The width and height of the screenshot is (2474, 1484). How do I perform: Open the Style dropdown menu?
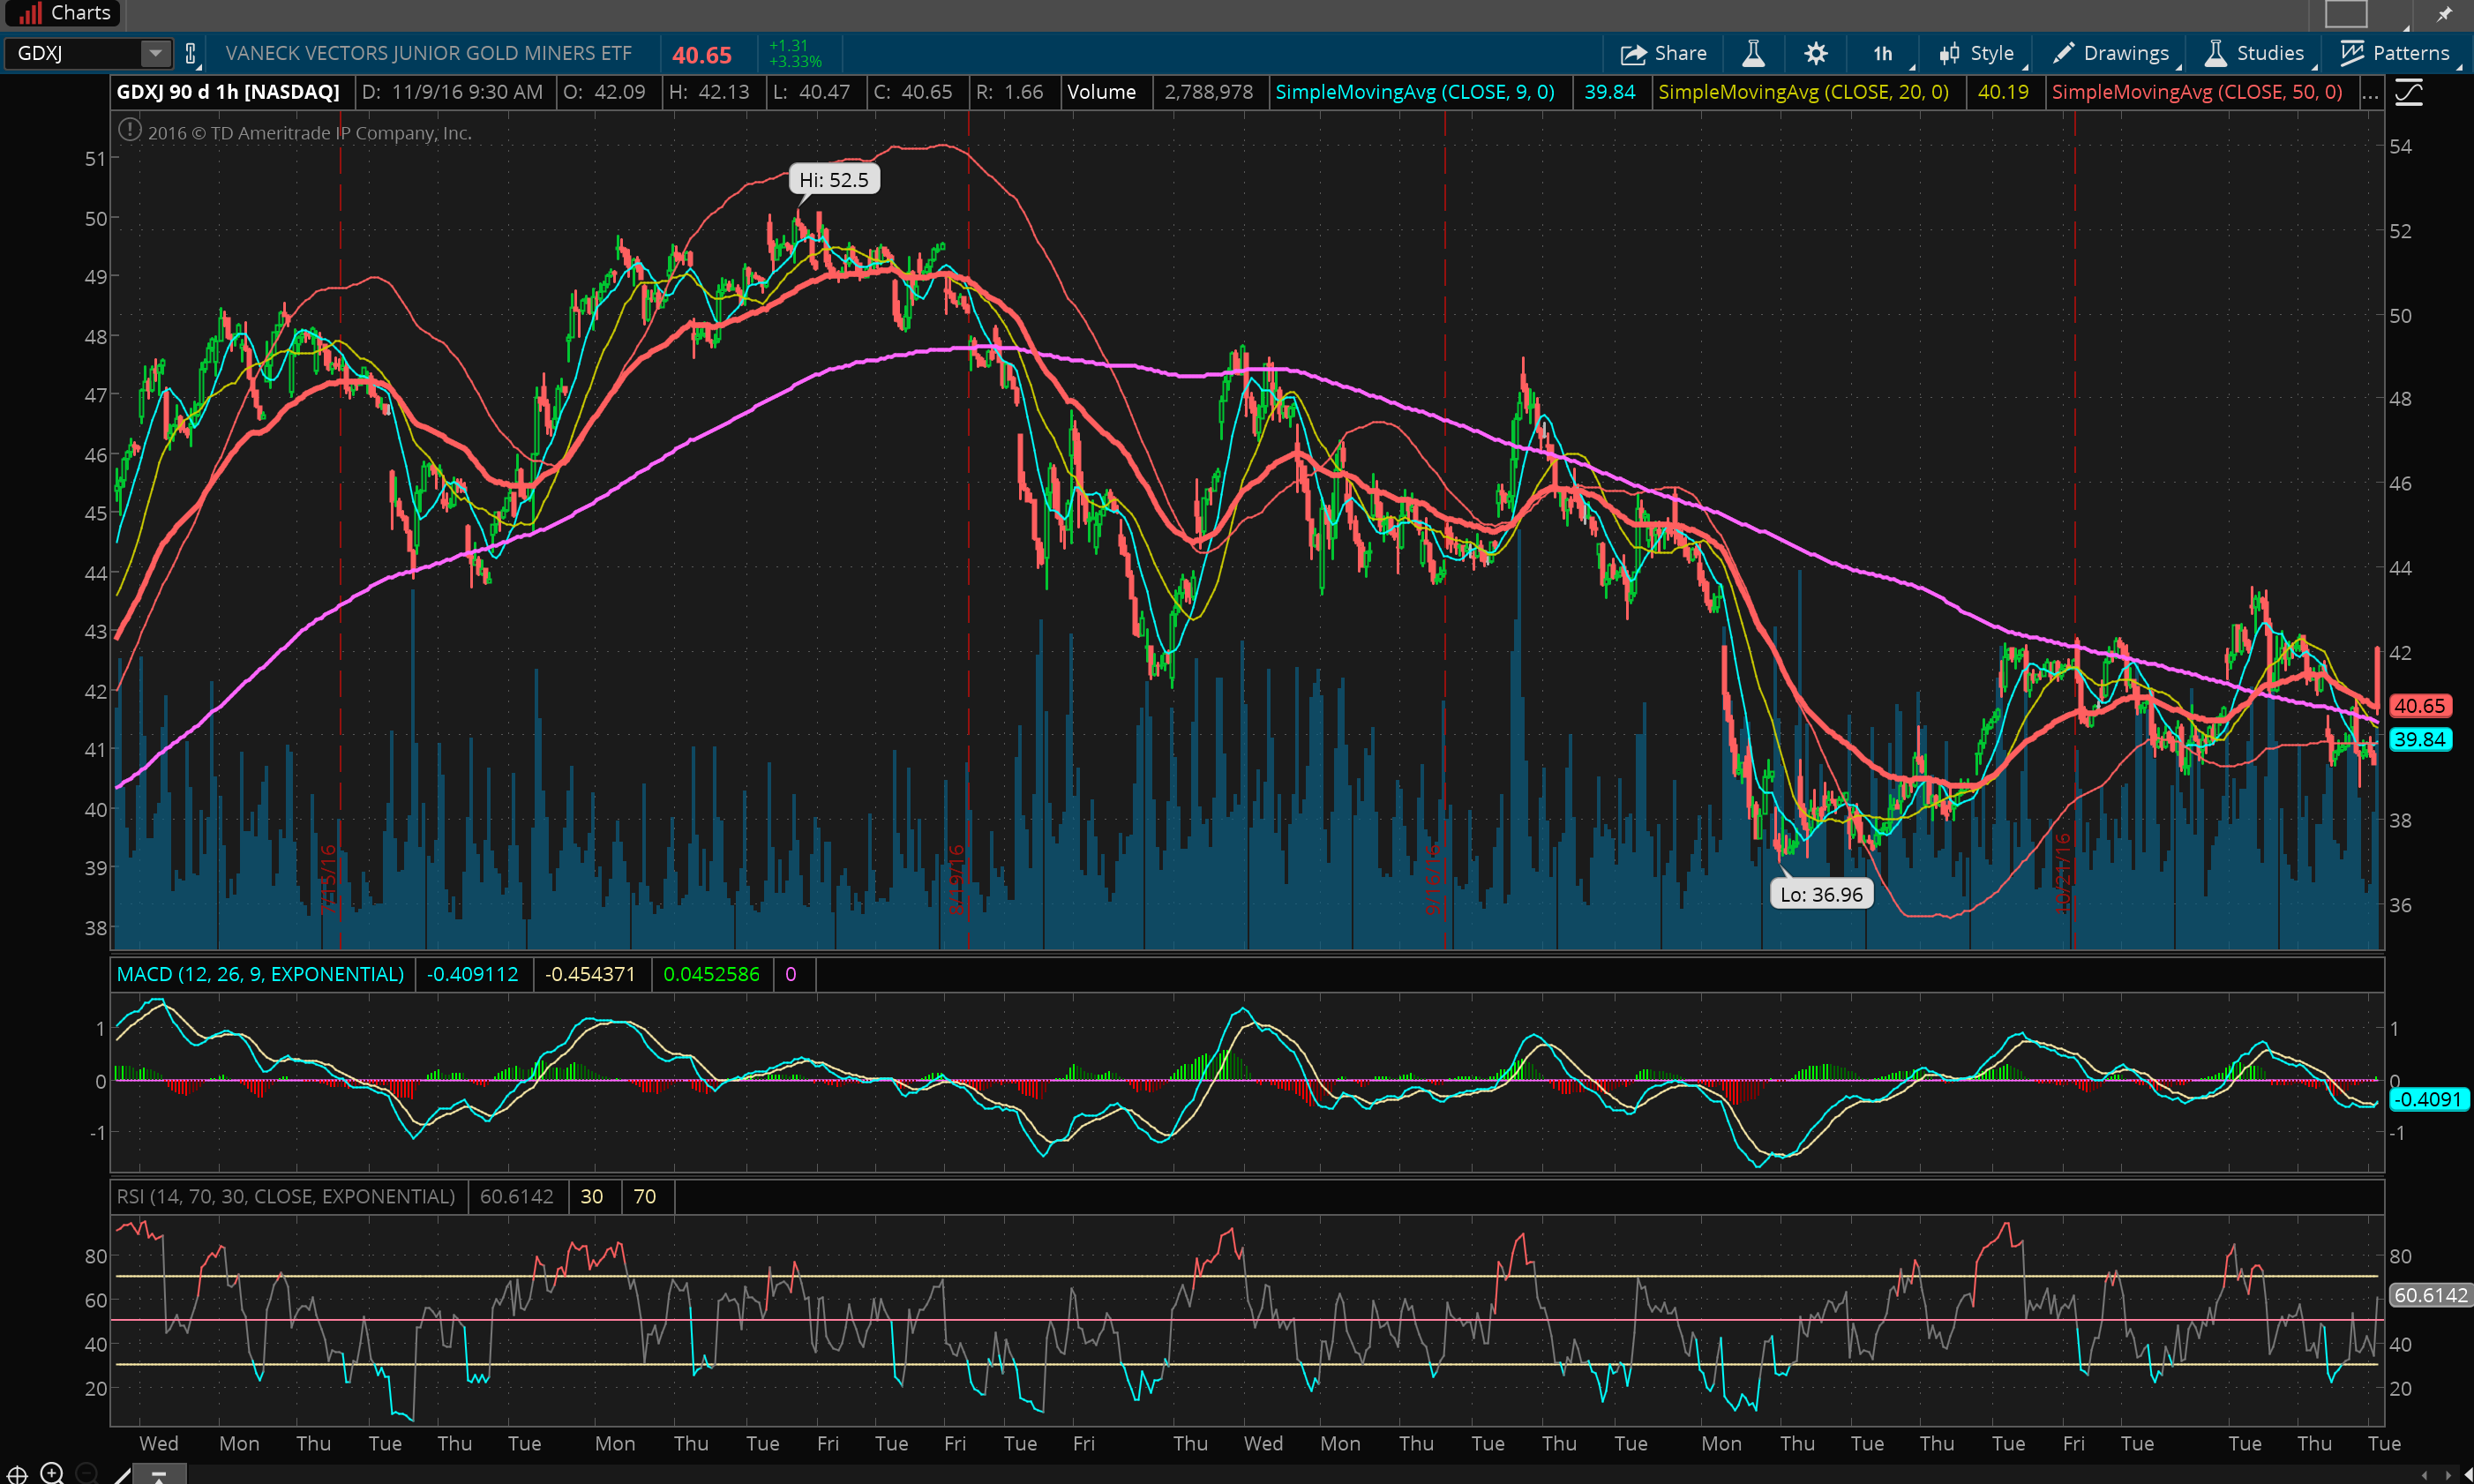1977,53
